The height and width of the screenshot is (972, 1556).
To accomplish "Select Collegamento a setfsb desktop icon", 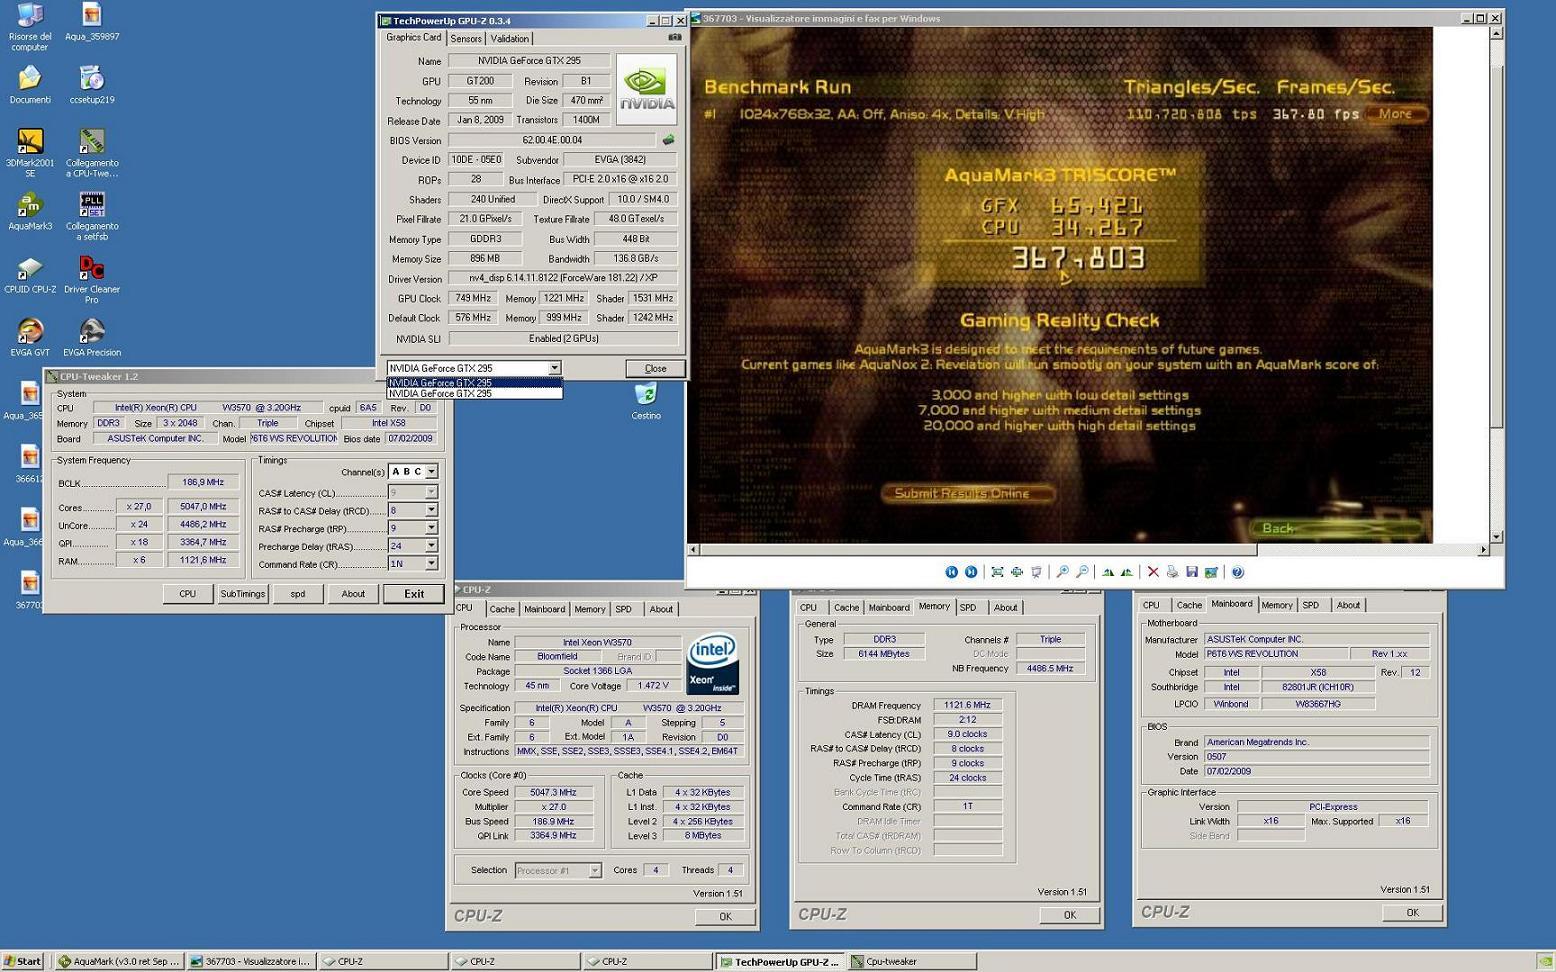I will pos(92,216).
